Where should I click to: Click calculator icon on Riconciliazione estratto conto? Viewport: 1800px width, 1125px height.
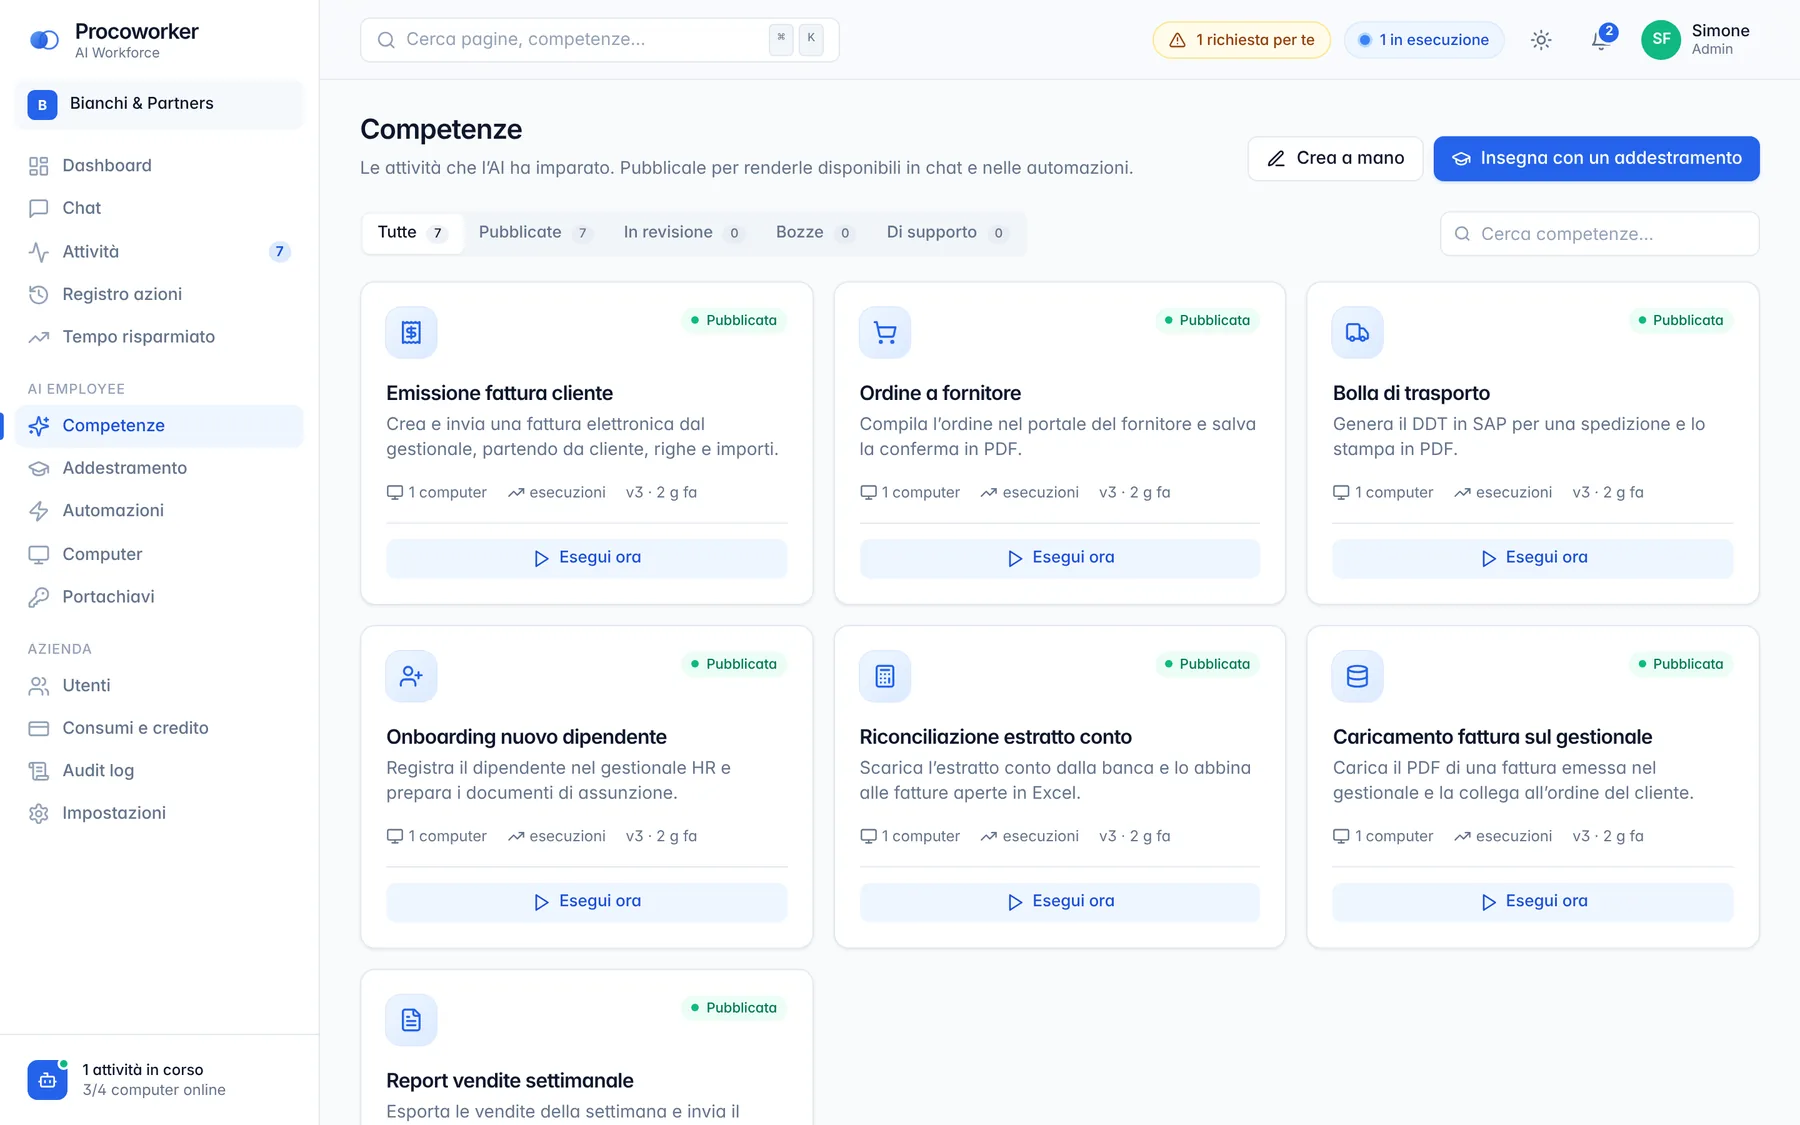[x=885, y=676]
